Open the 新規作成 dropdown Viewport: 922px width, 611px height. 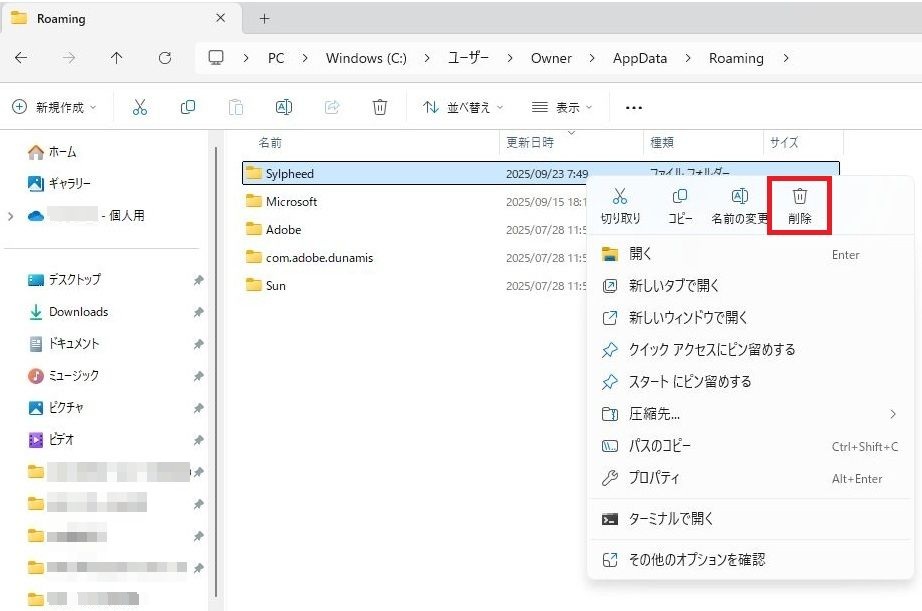pyautogui.click(x=54, y=107)
